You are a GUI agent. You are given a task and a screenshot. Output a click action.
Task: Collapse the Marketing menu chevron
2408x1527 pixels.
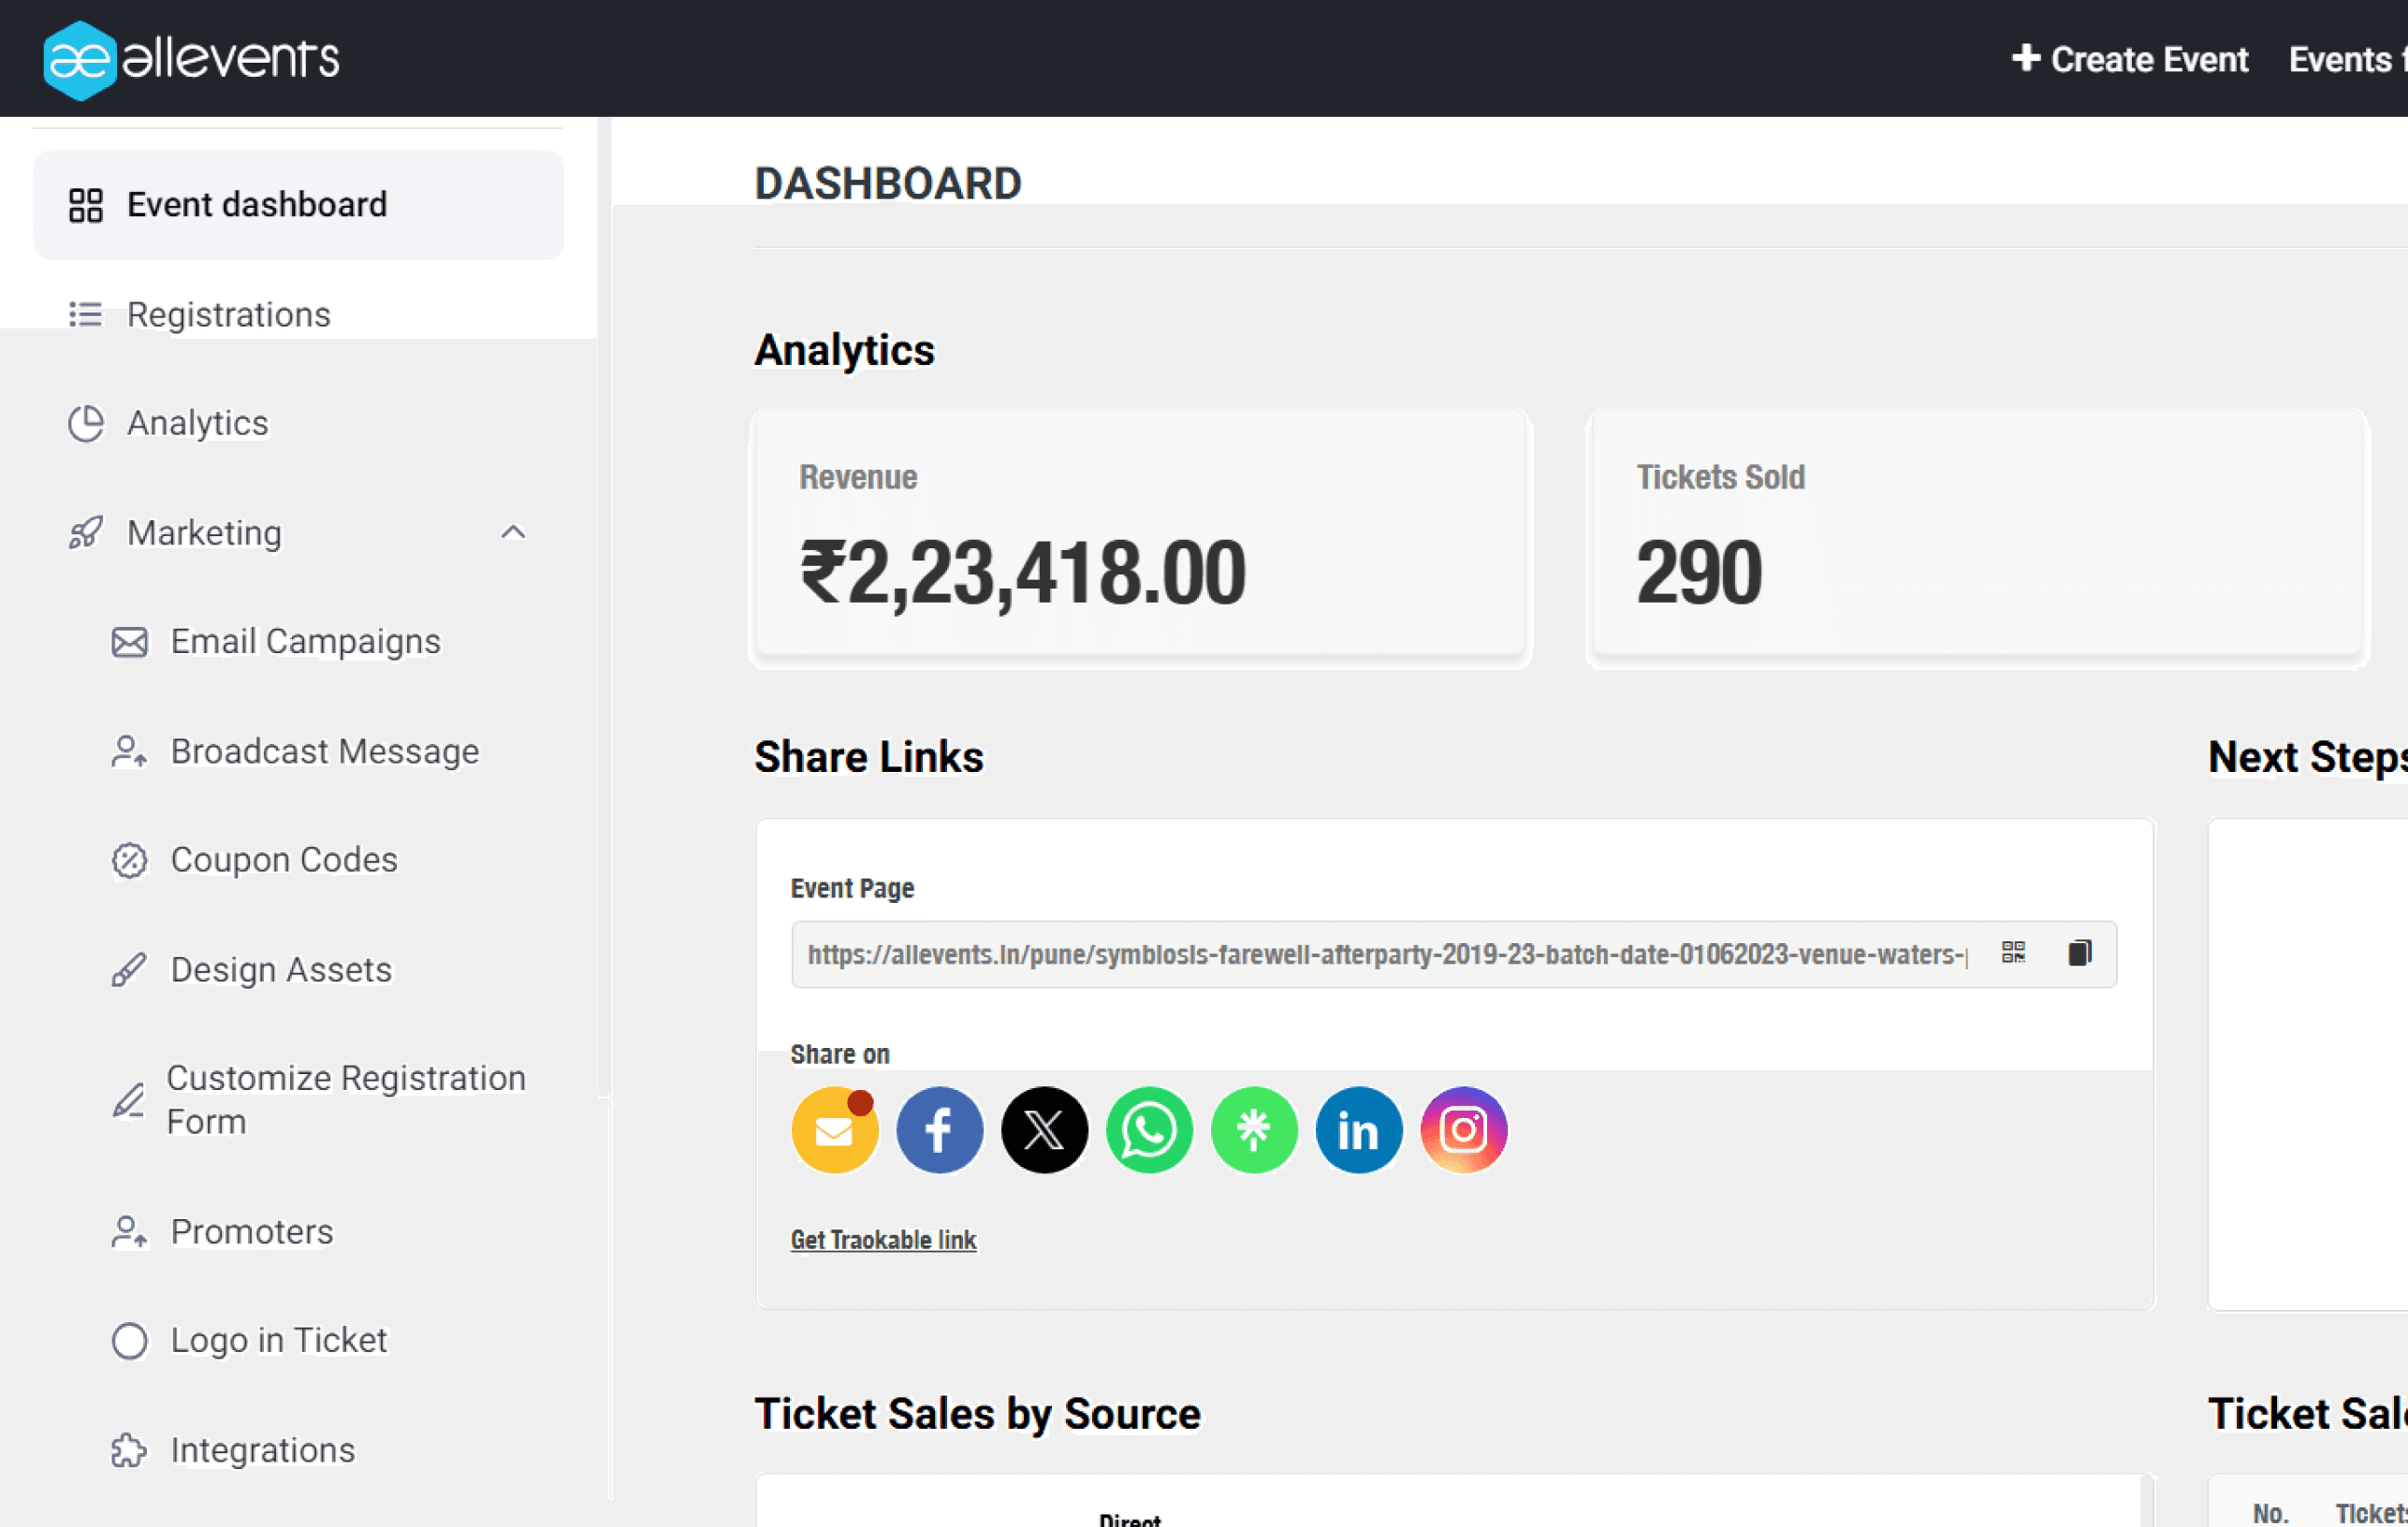[513, 532]
